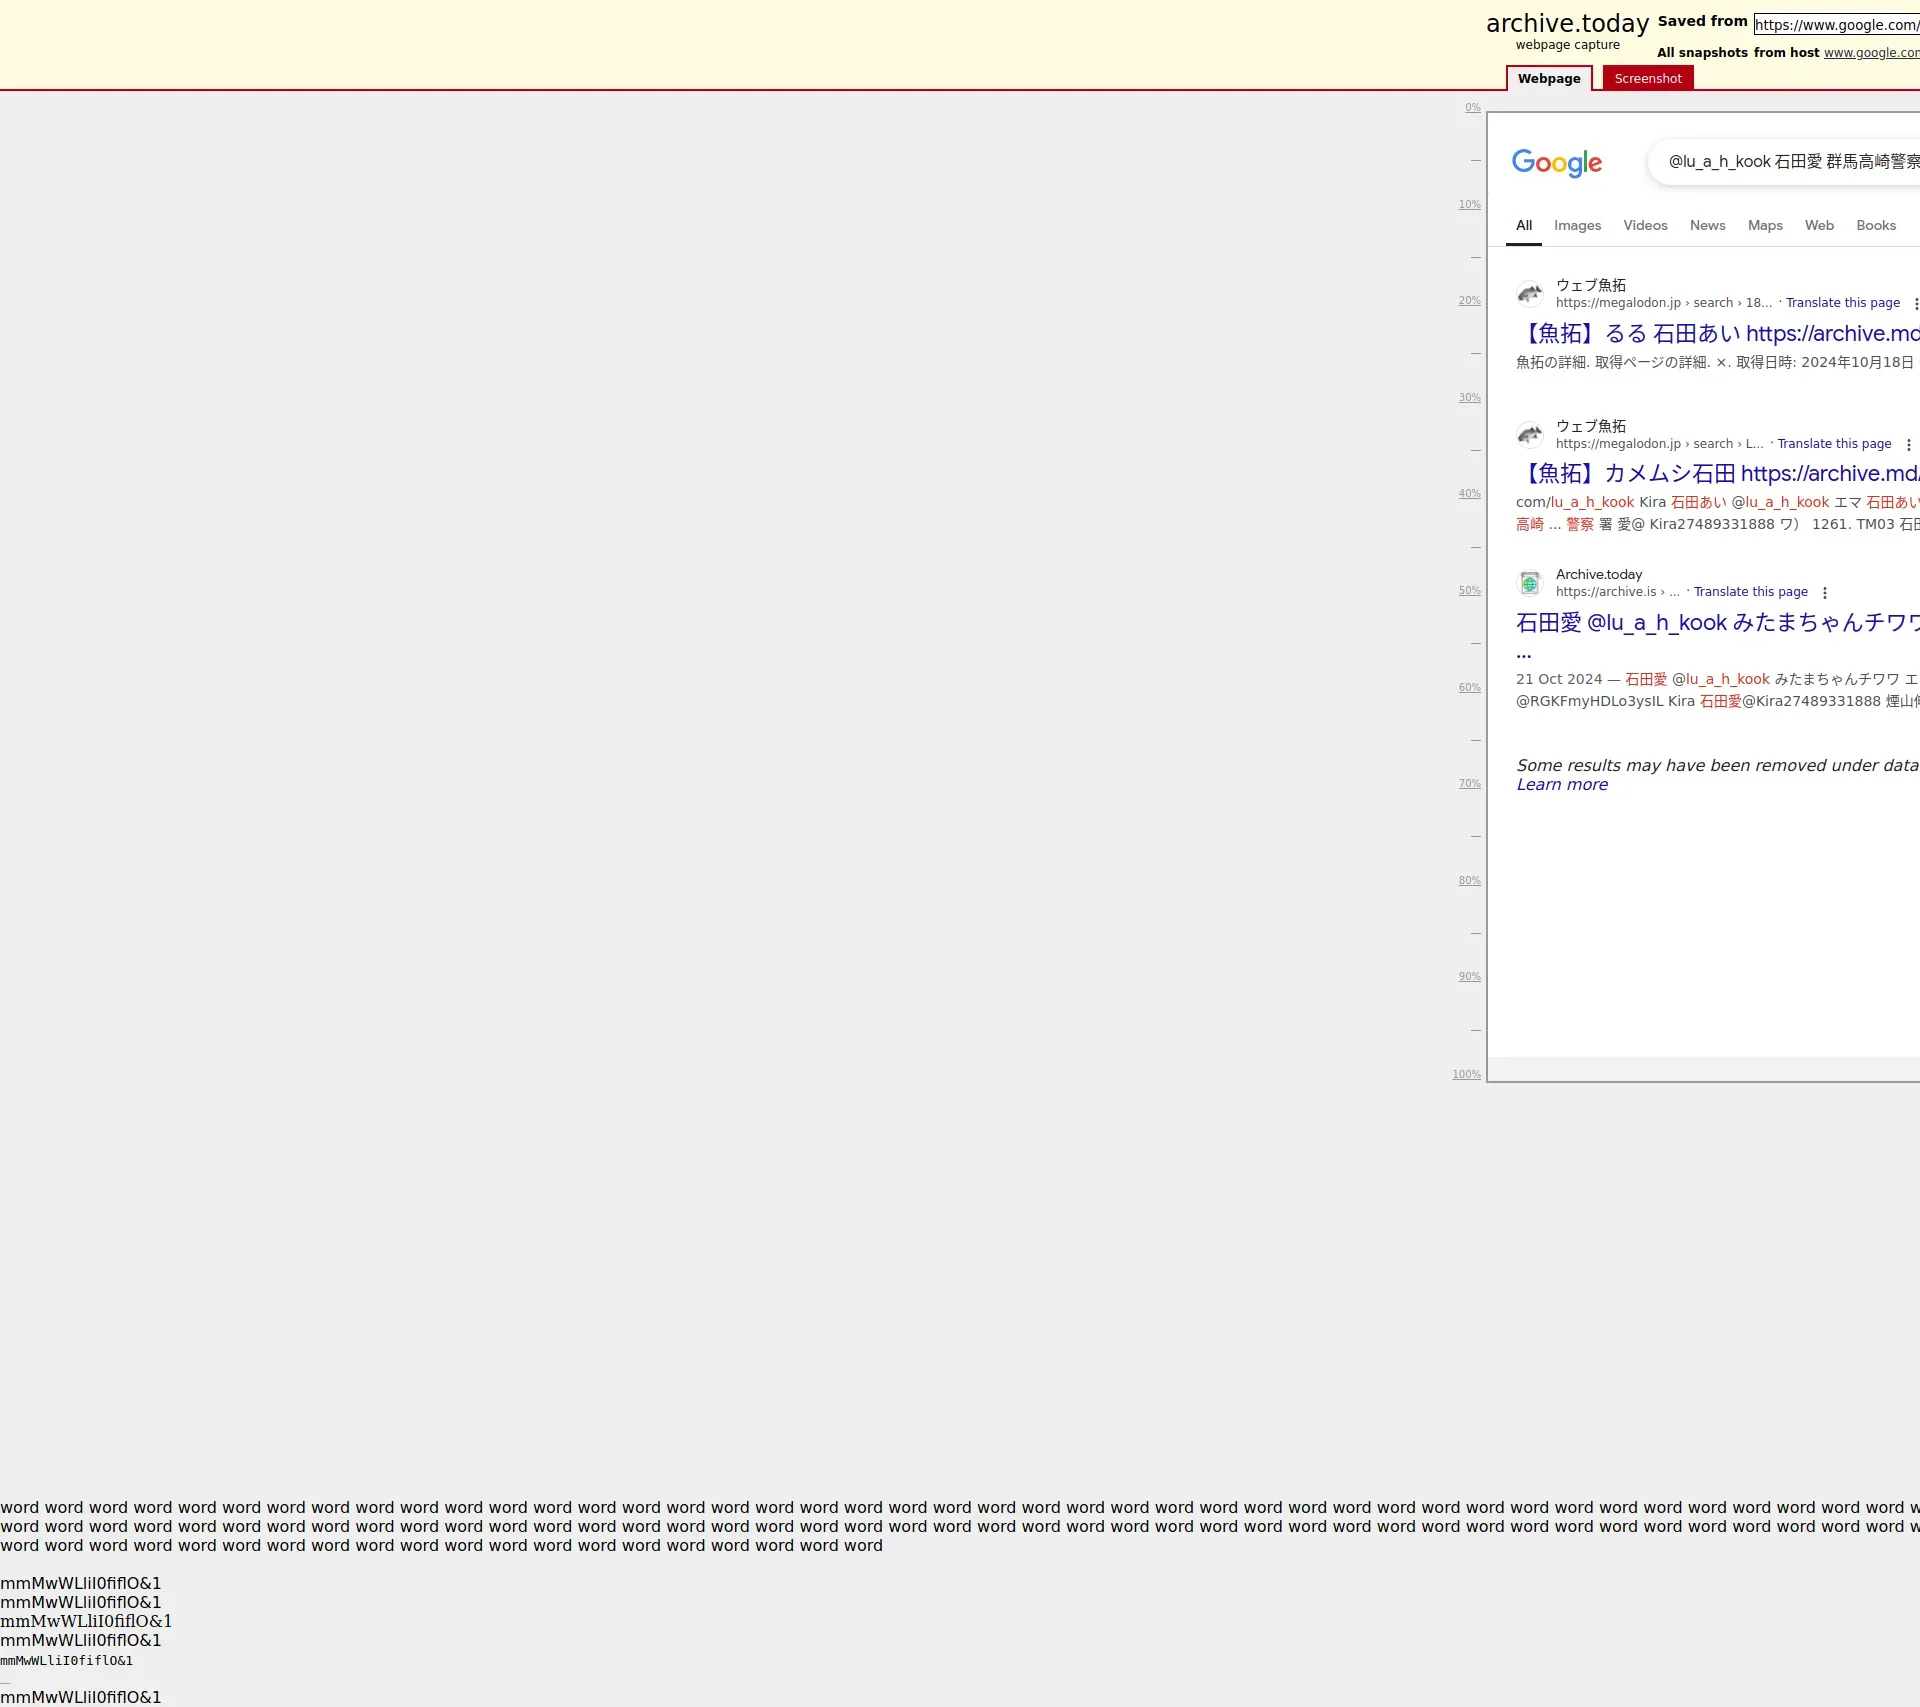Image resolution: width=1920 pixels, height=1707 pixels.
Task: Click the Saved from URL field
Action: [1836, 25]
